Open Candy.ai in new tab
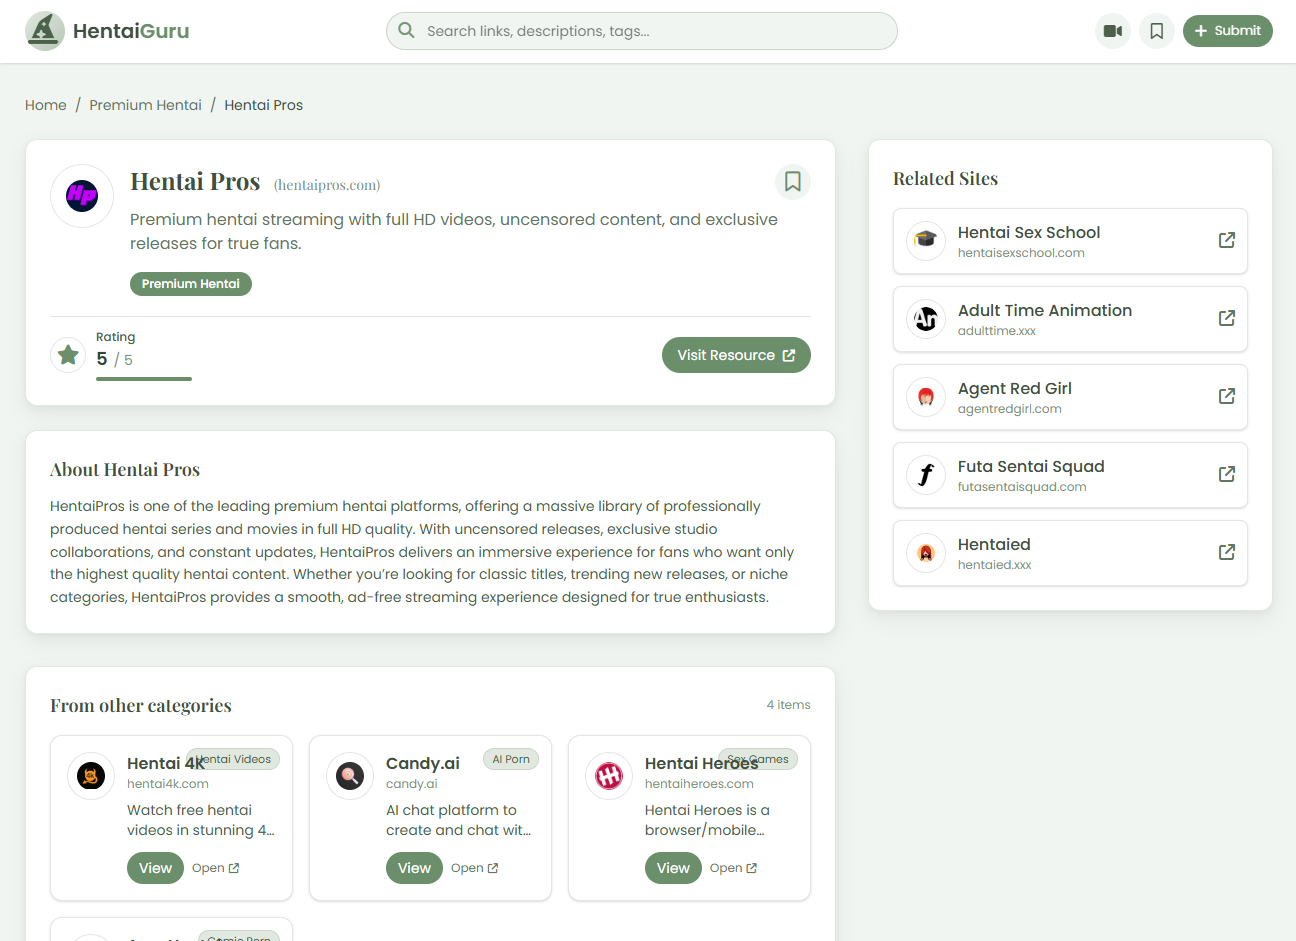This screenshot has width=1296, height=941. [475, 868]
